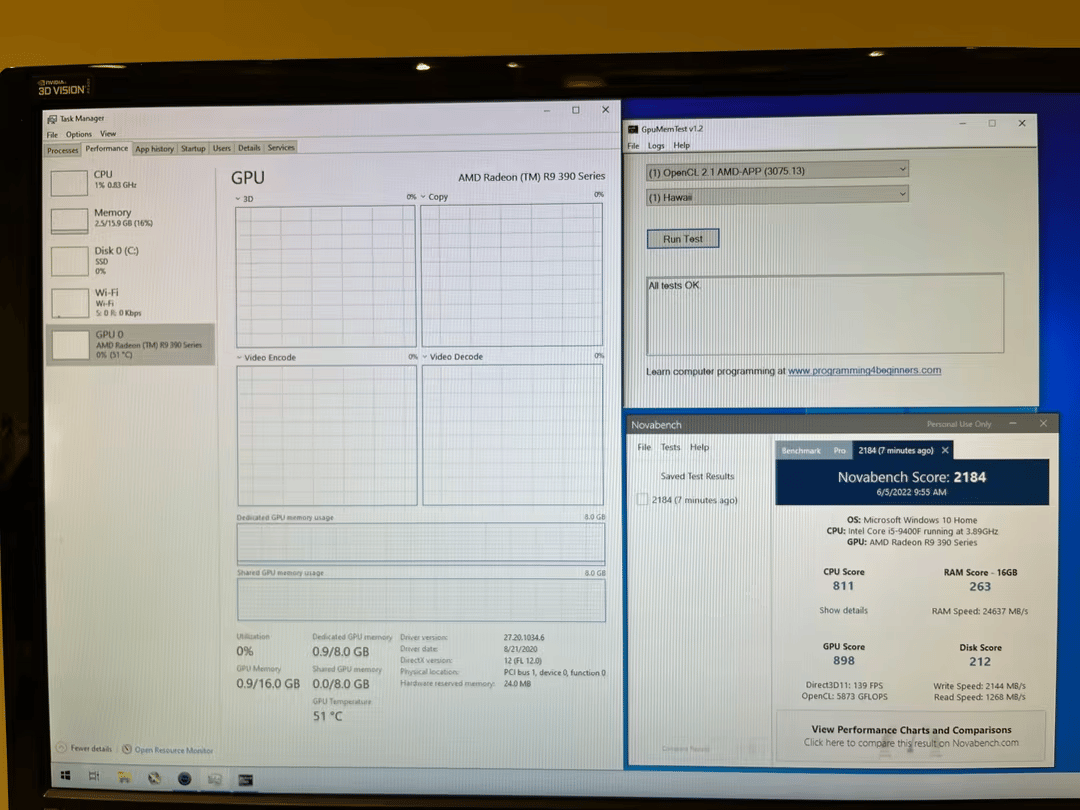
Task: Click Show details under CPU Score
Action: (x=843, y=610)
